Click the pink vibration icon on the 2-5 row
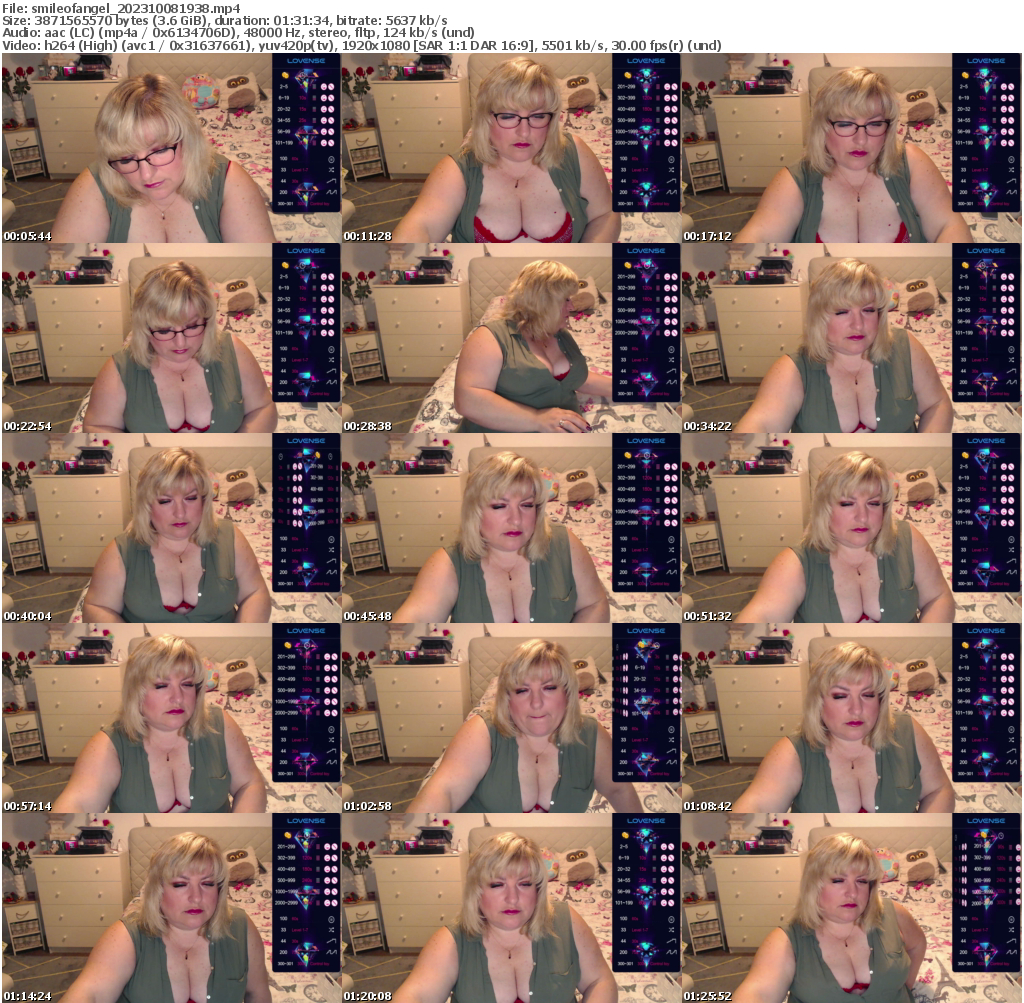1024x1003 pixels. click(x=324, y=87)
